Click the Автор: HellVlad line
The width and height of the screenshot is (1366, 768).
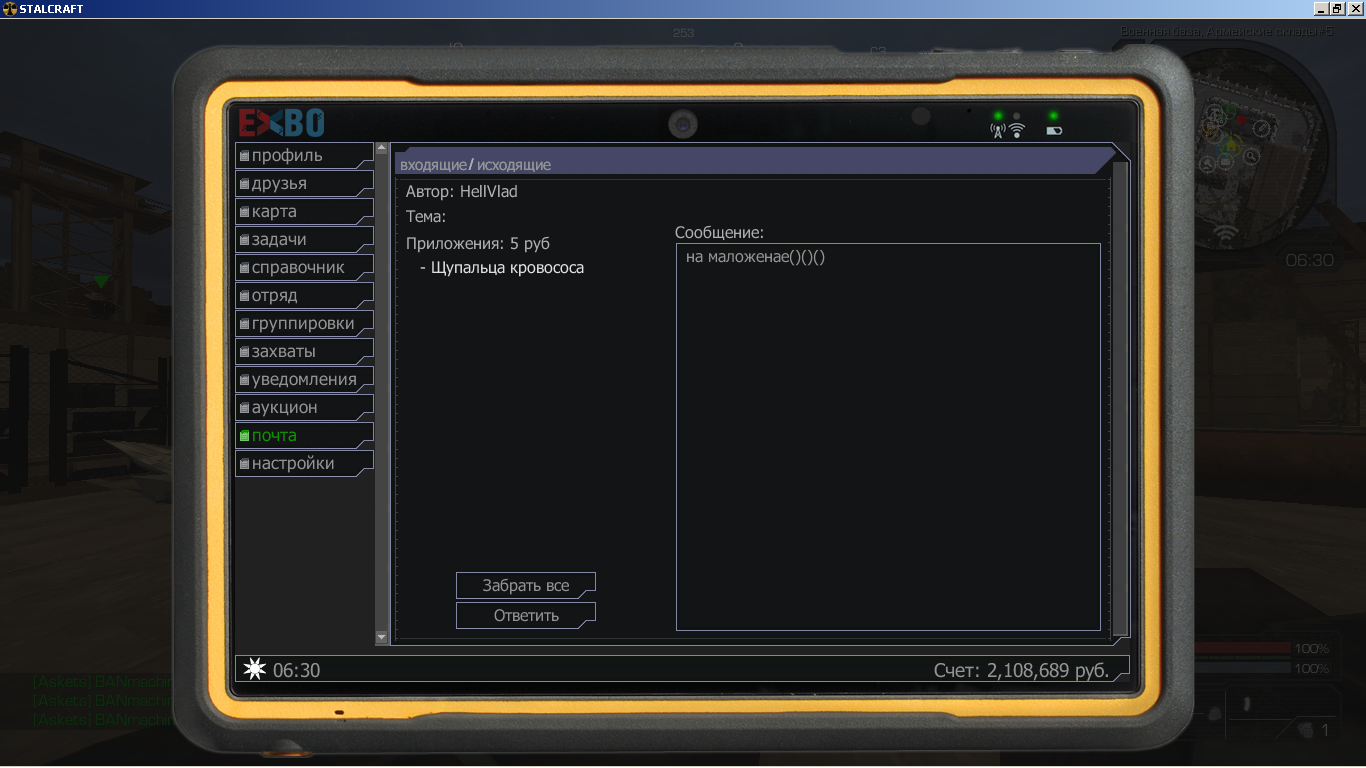click(462, 192)
